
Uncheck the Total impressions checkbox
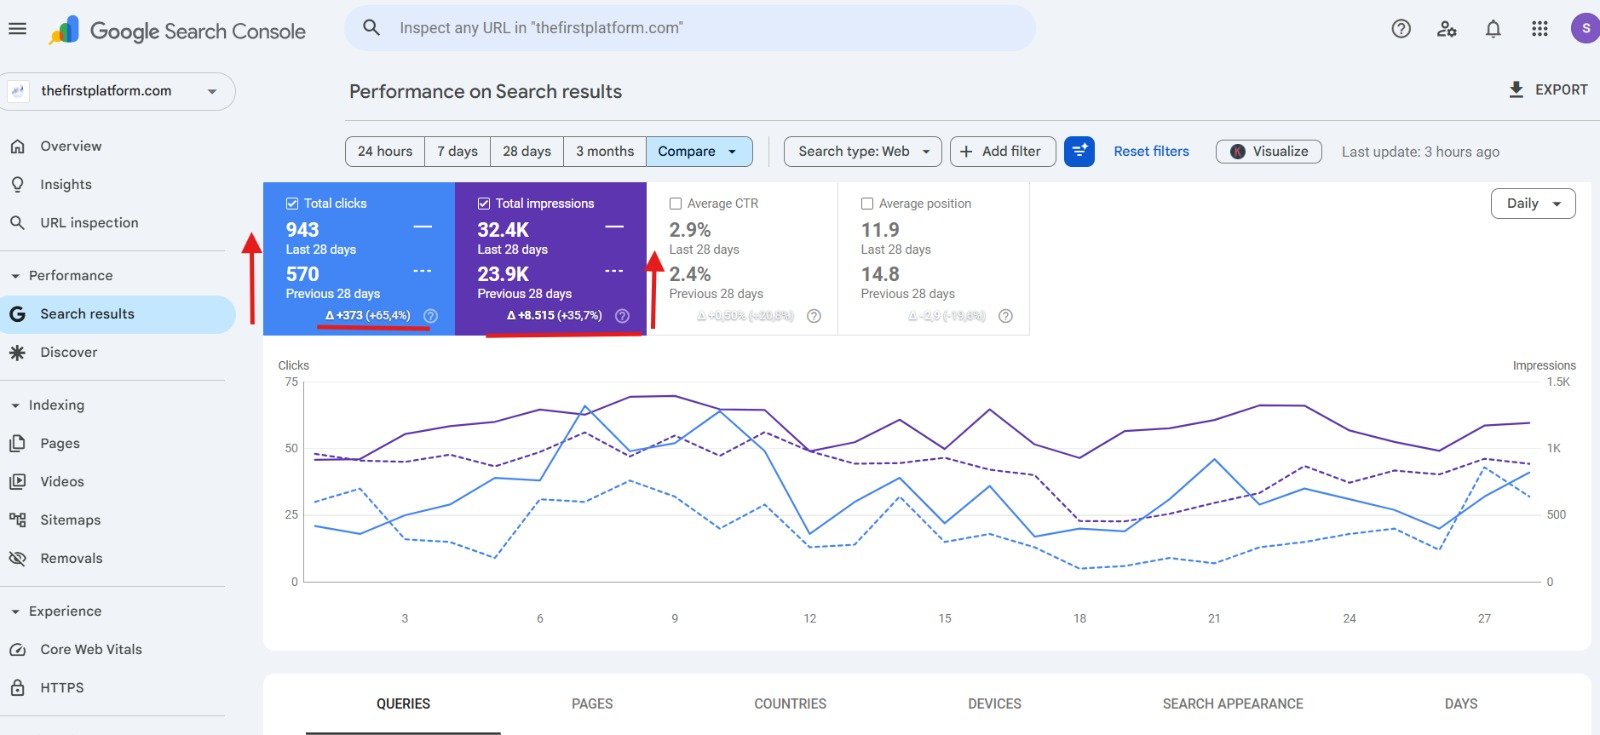pyautogui.click(x=484, y=204)
